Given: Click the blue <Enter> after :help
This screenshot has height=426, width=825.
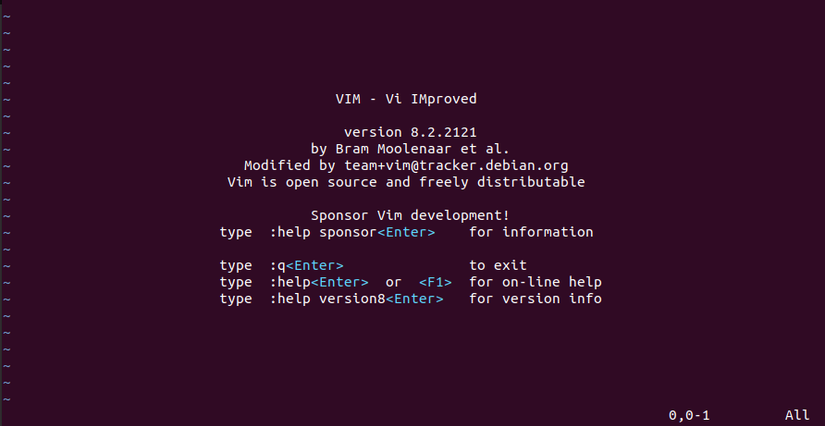Looking at the screenshot, I should pyautogui.click(x=339, y=282).
